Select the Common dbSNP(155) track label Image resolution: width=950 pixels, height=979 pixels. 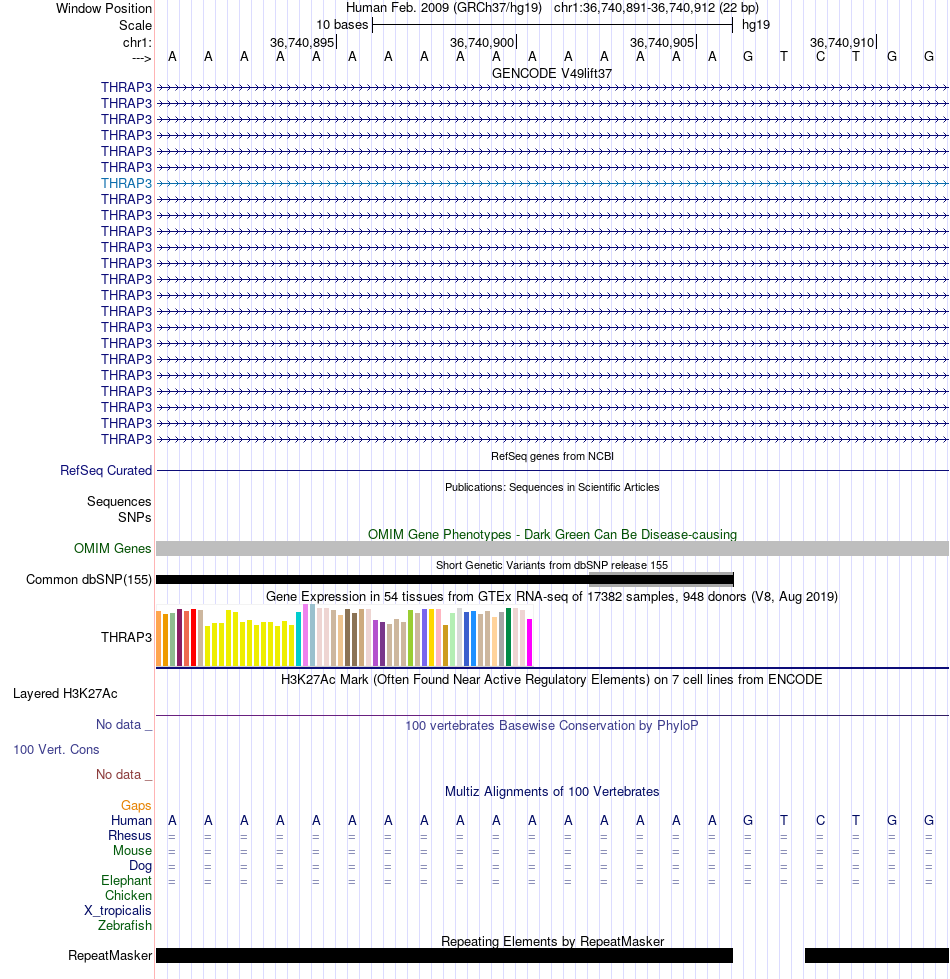(89, 579)
